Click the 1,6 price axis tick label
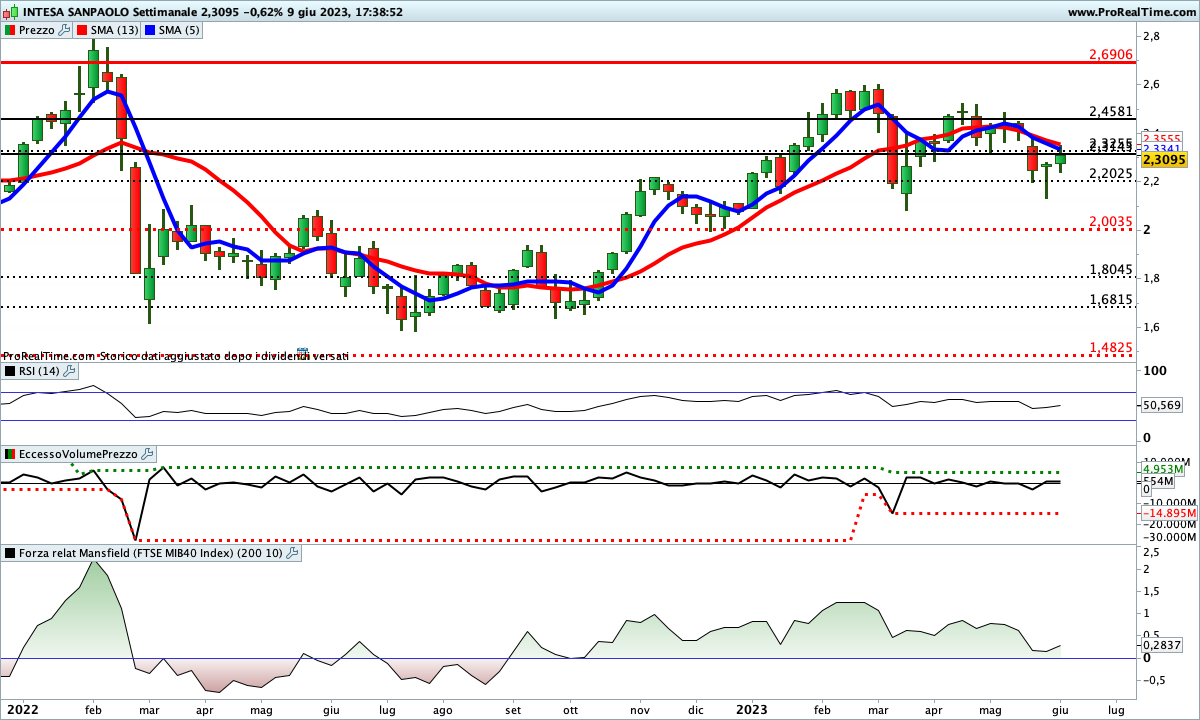This screenshot has width=1200, height=720. click(x=1151, y=327)
